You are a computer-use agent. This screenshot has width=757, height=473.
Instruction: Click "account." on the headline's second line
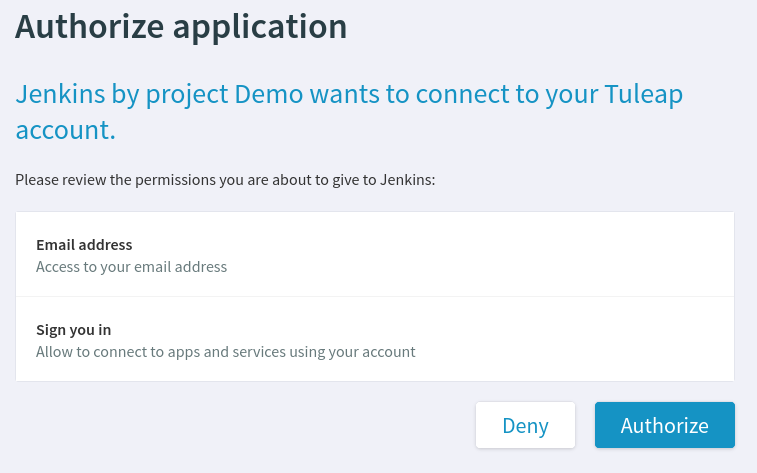65,130
